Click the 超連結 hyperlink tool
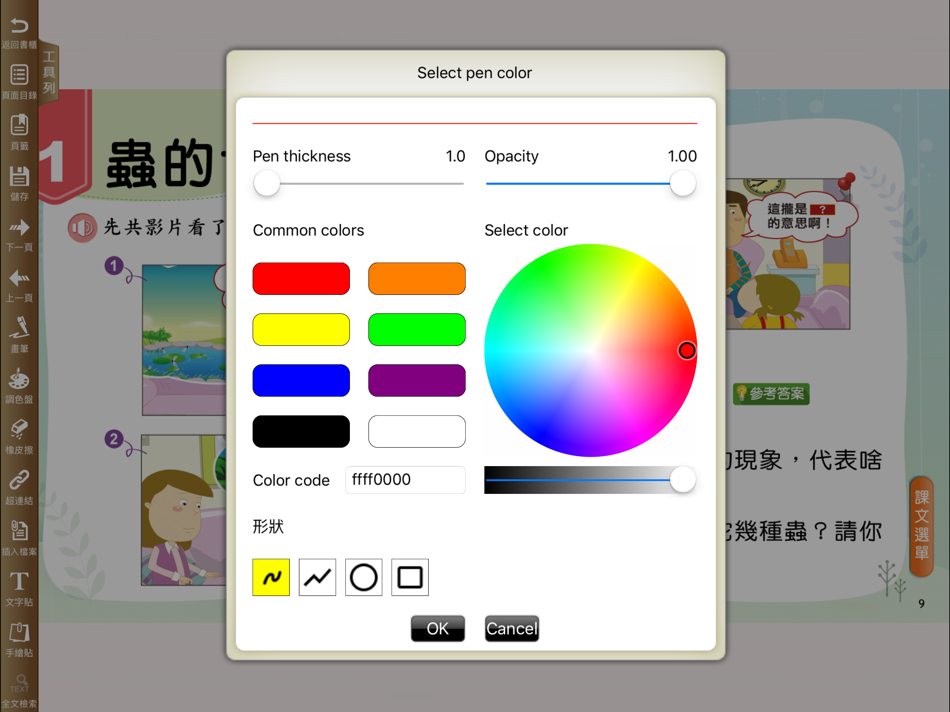The width and height of the screenshot is (950, 712). 19,481
